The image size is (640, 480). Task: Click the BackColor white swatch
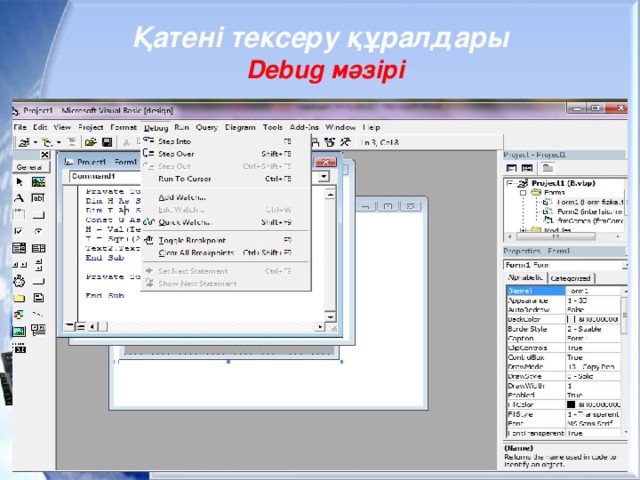[571, 319]
